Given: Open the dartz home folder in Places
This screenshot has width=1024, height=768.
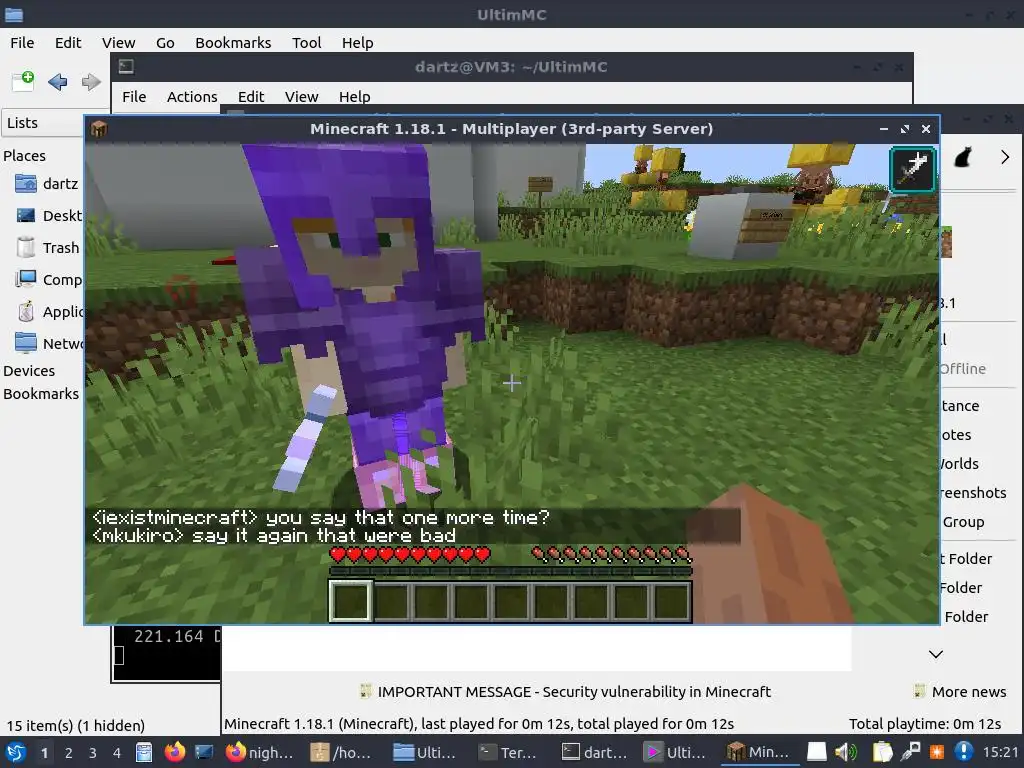Looking at the screenshot, I should point(46,184).
